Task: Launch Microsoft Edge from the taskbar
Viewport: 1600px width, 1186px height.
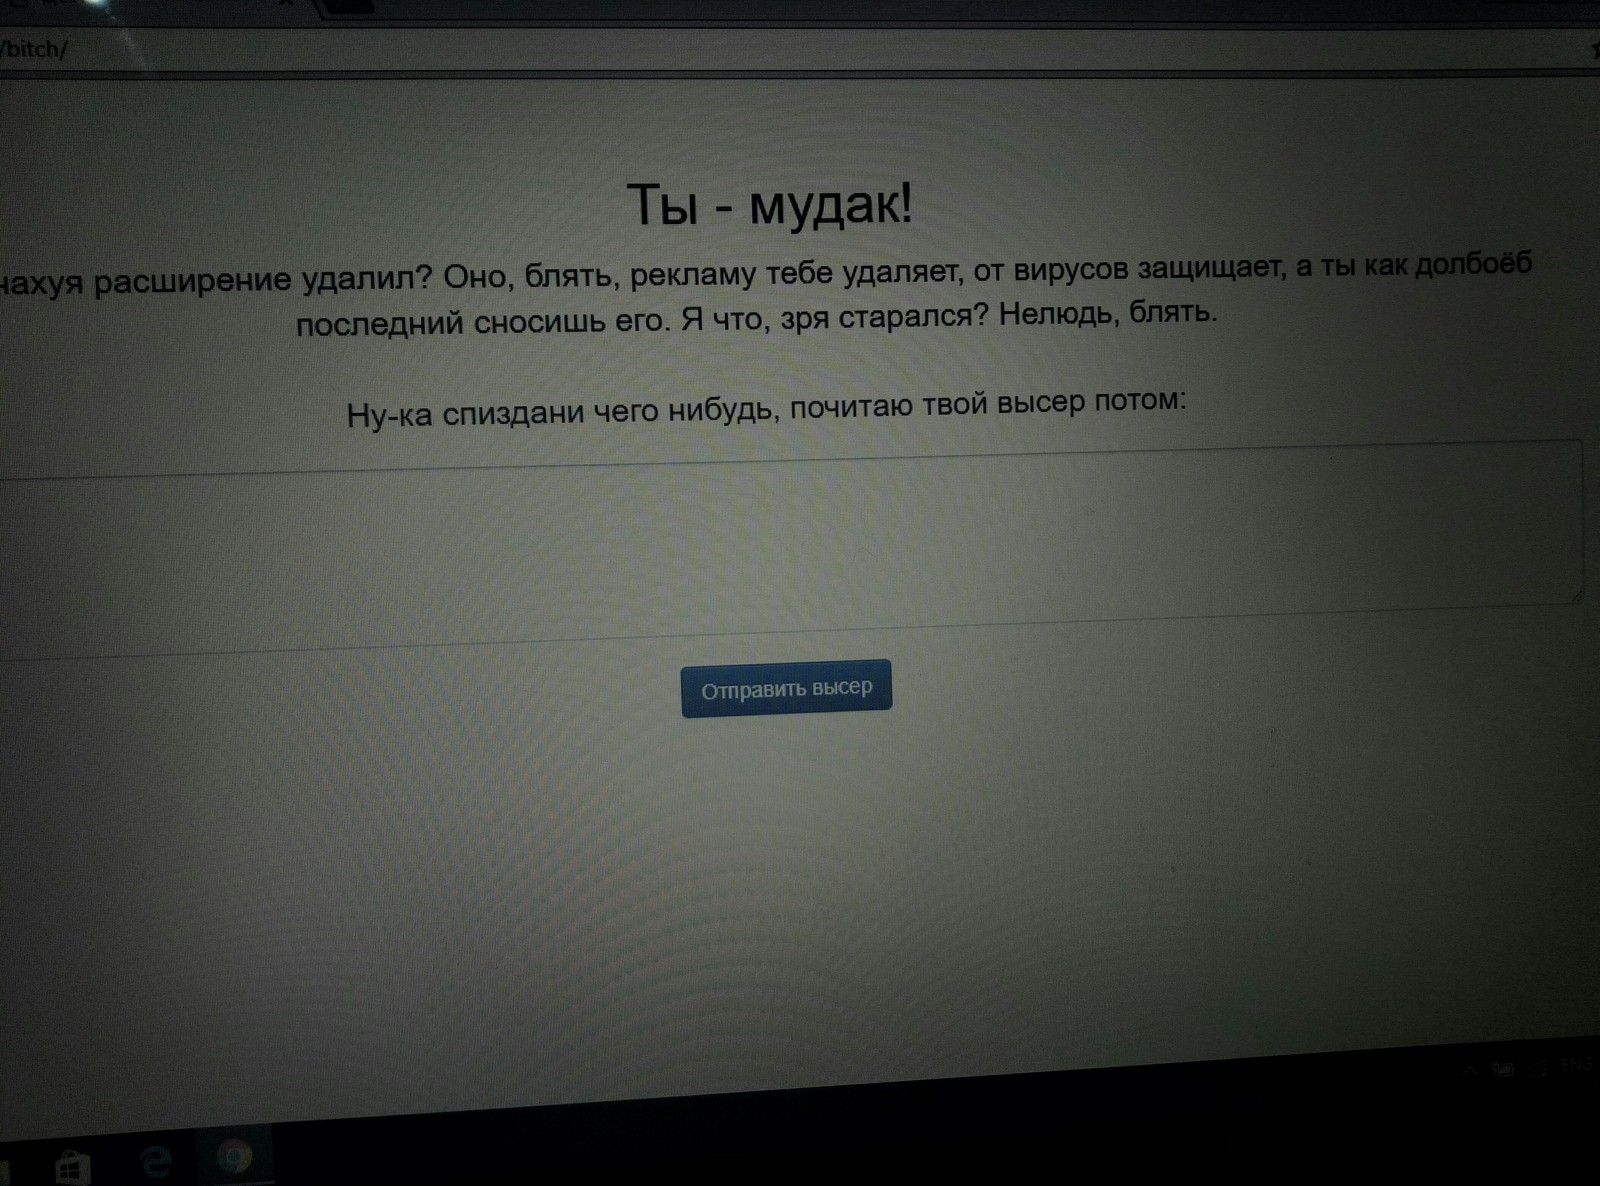Action: tap(156, 1162)
